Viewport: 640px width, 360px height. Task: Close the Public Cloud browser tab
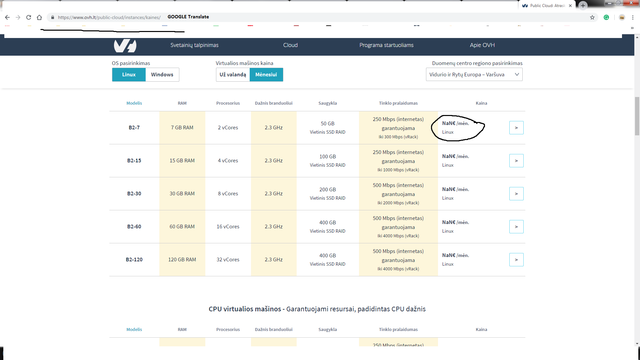click(570, 6)
